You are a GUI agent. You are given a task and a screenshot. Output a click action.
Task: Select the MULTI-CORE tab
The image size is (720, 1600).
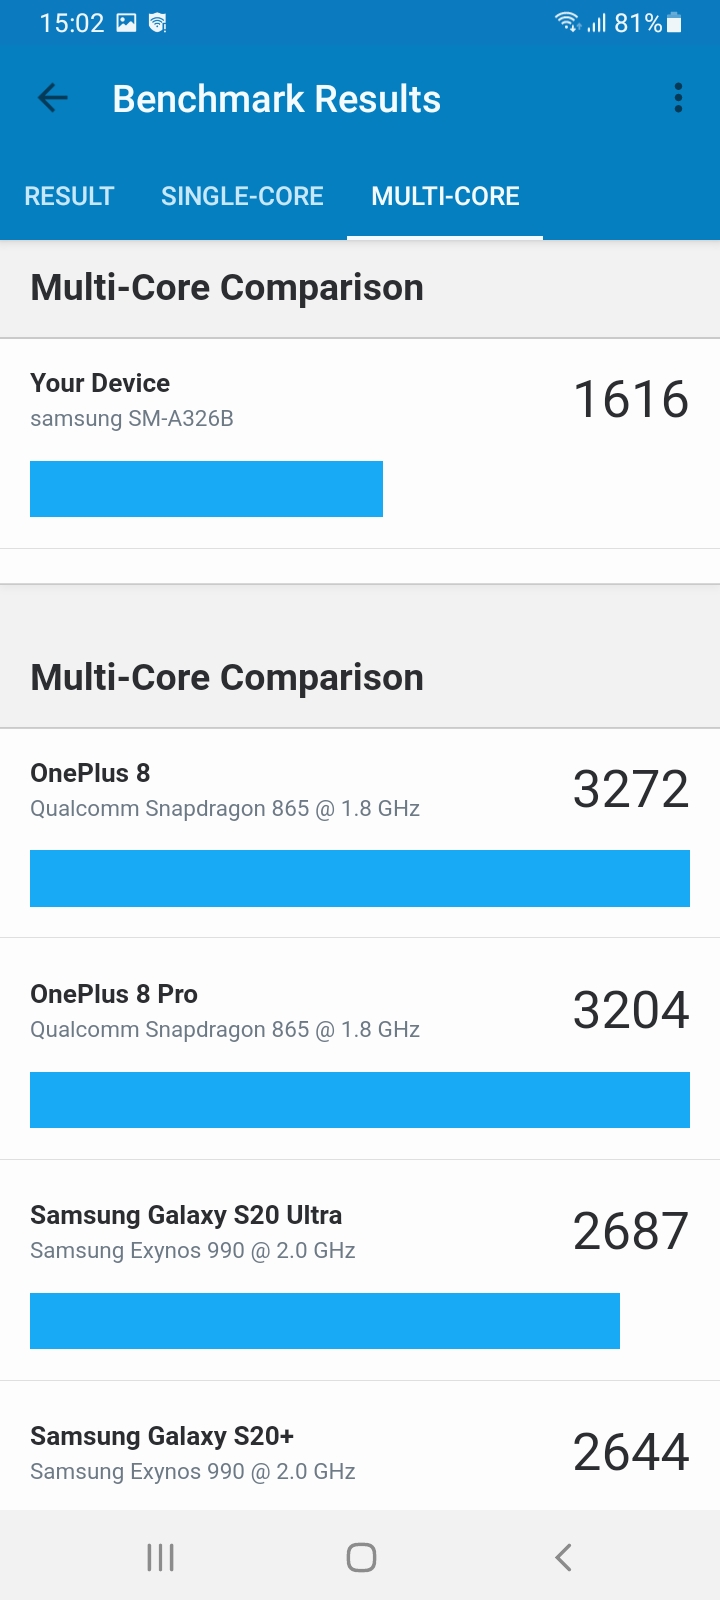(x=445, y=196)
